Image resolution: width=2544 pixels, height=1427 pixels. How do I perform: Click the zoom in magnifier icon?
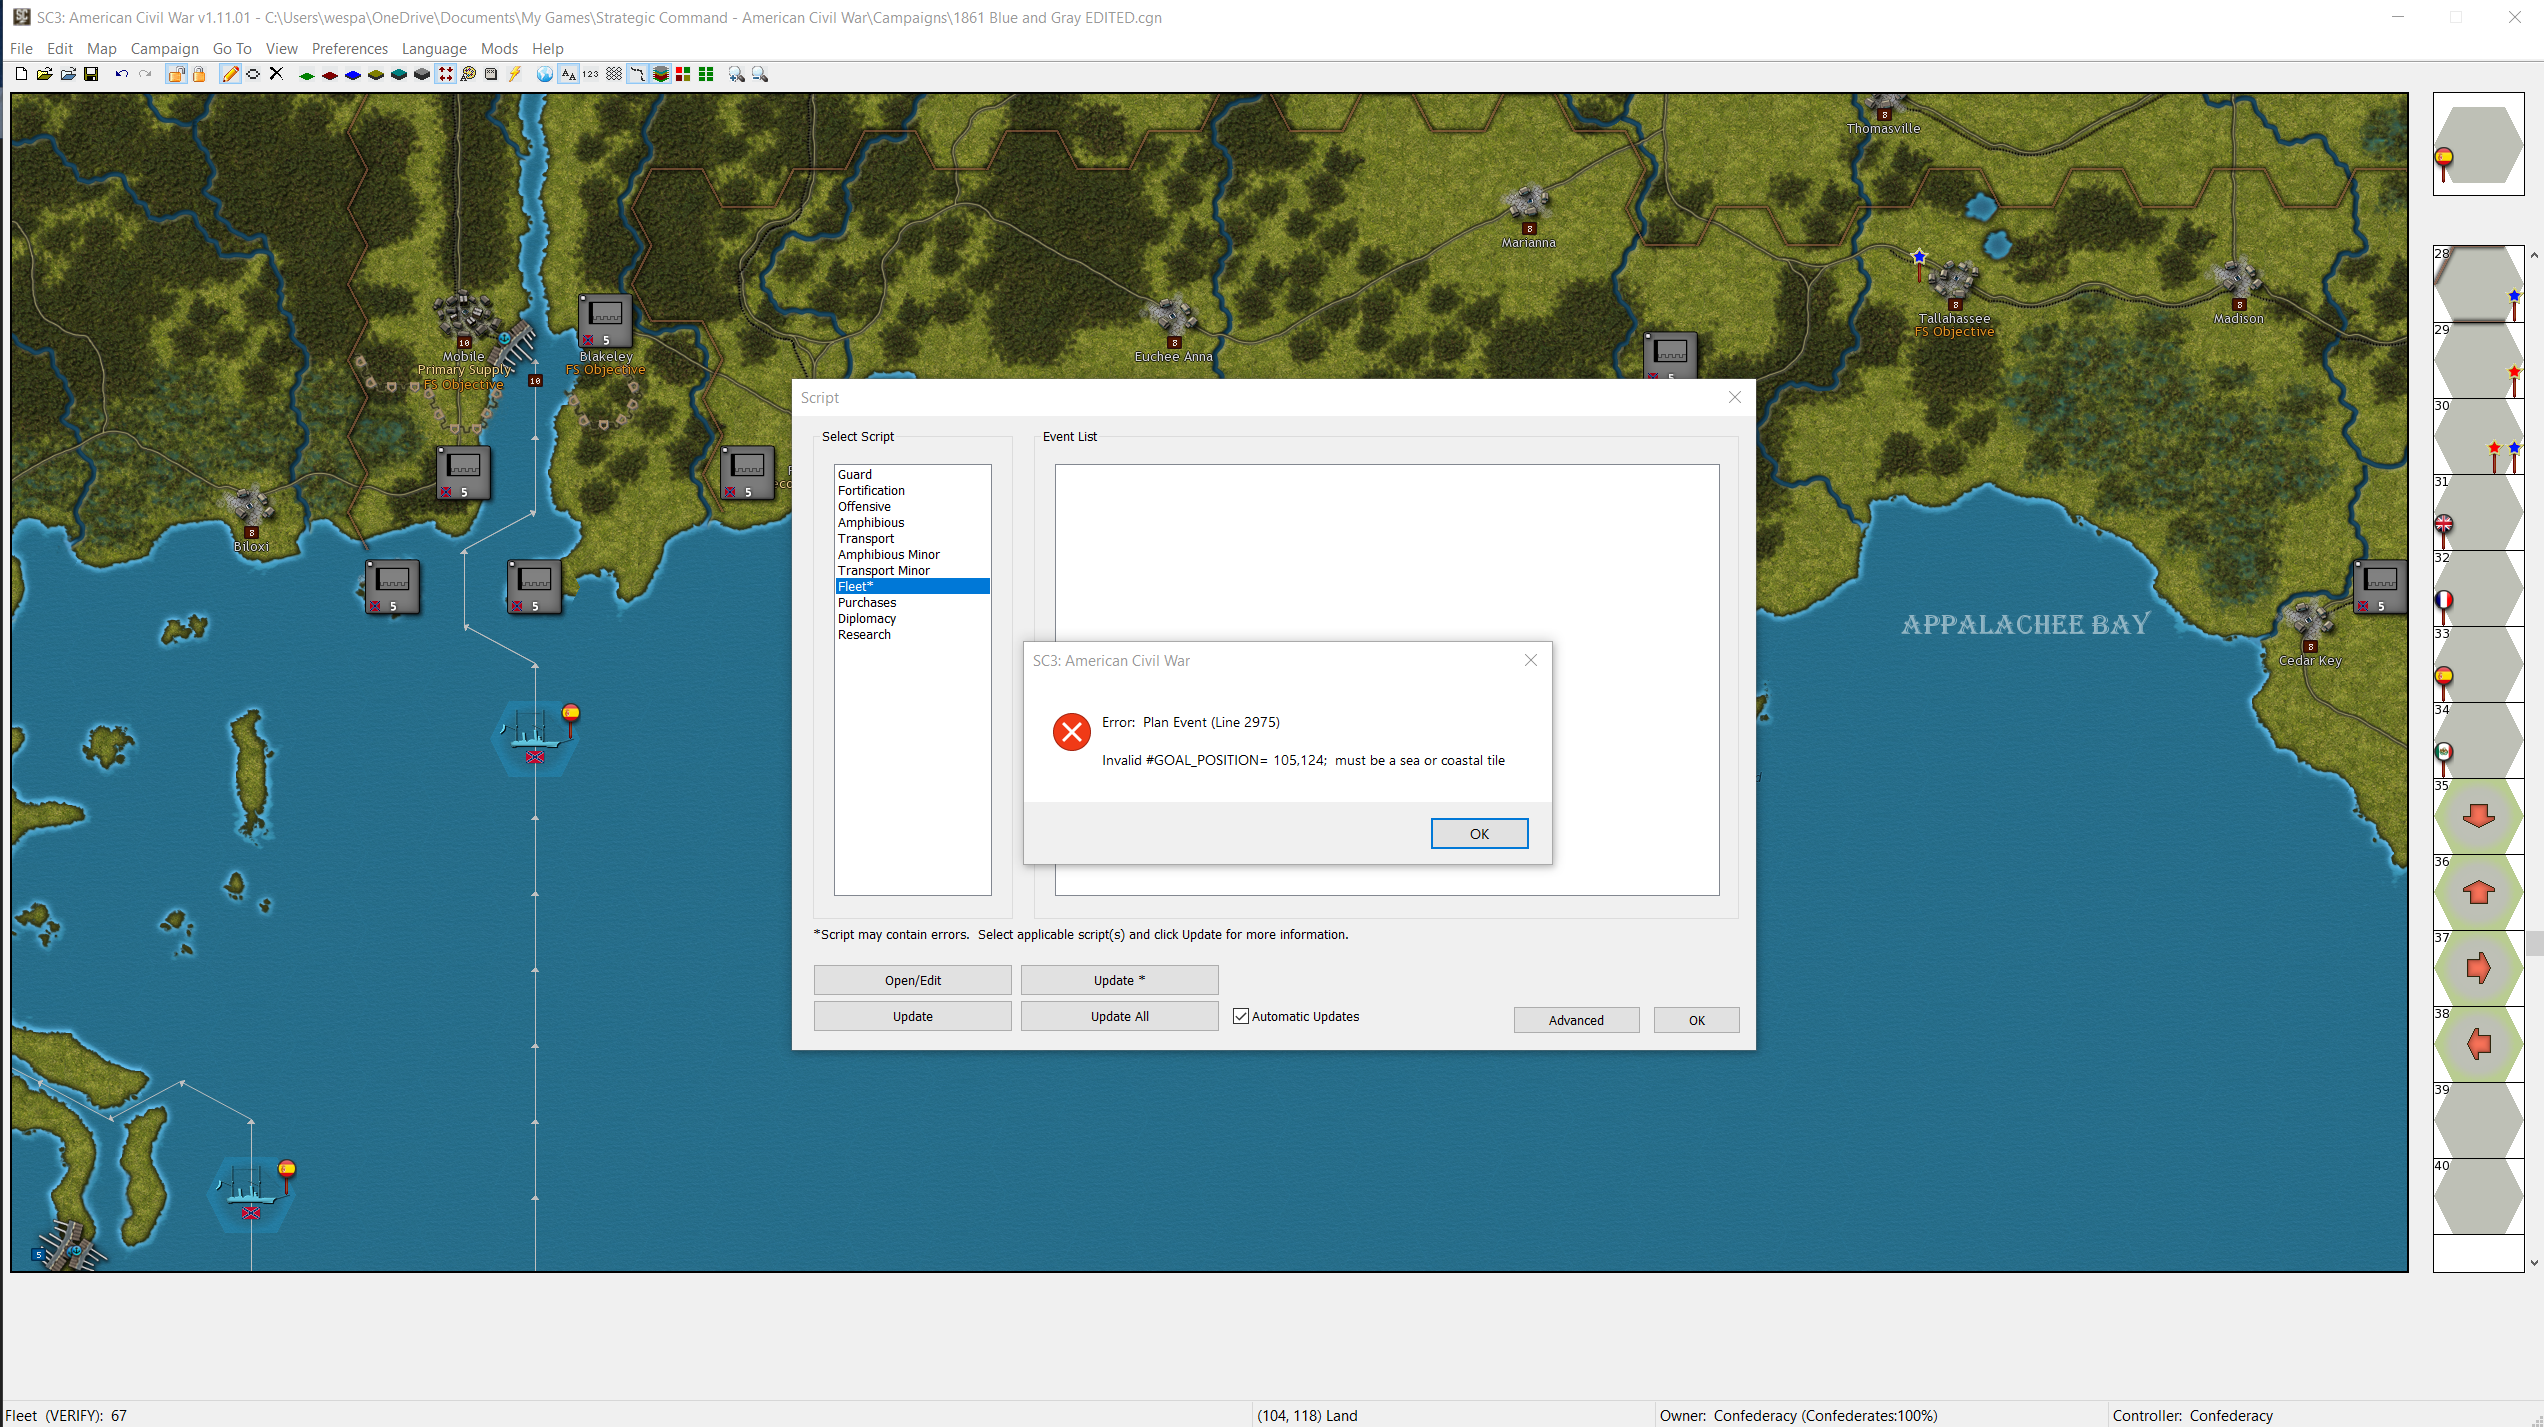pos(737,74)
